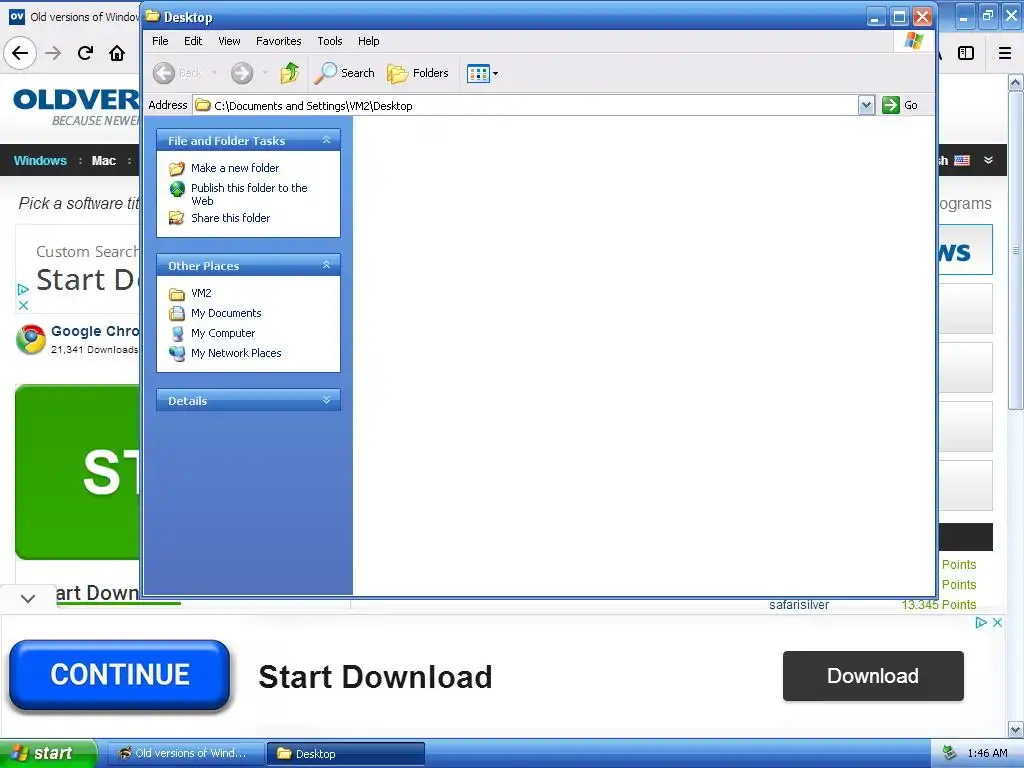Click the Start button
Screen dimensions: 1024x768
pos(48,753)
